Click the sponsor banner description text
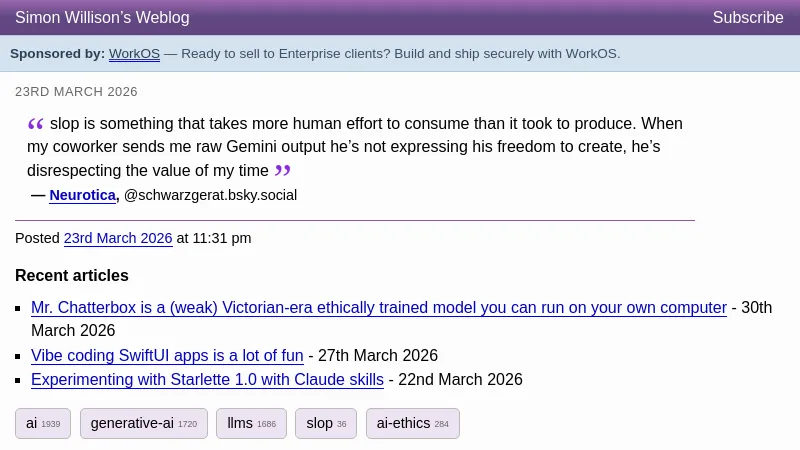This screenshot has width=800, height=450. pyautogui.click(x=400, y=54)
